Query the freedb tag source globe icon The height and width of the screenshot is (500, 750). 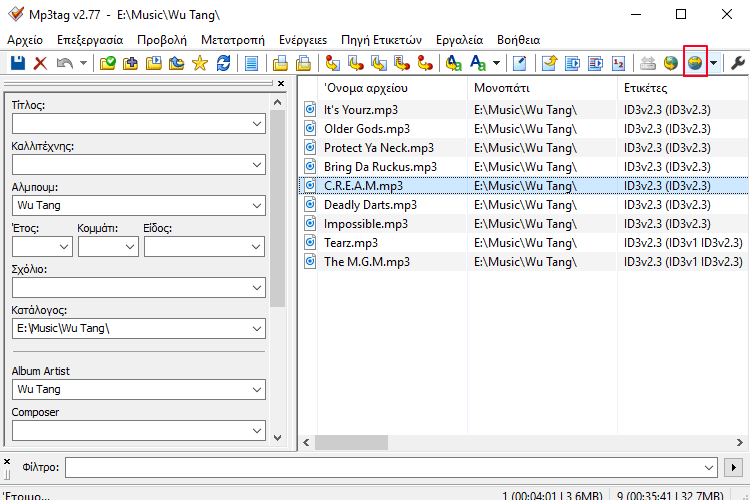(671, 63)
